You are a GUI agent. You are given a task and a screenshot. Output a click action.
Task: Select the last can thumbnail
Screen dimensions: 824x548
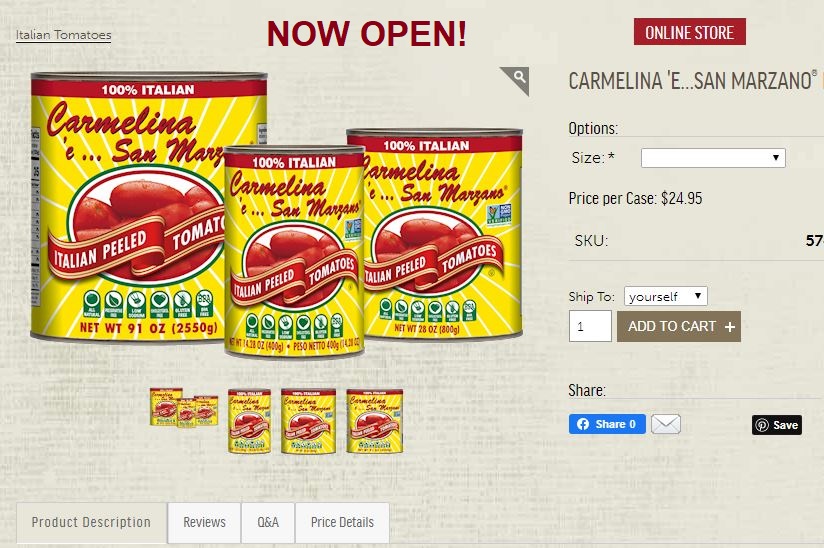coord(375,421)
